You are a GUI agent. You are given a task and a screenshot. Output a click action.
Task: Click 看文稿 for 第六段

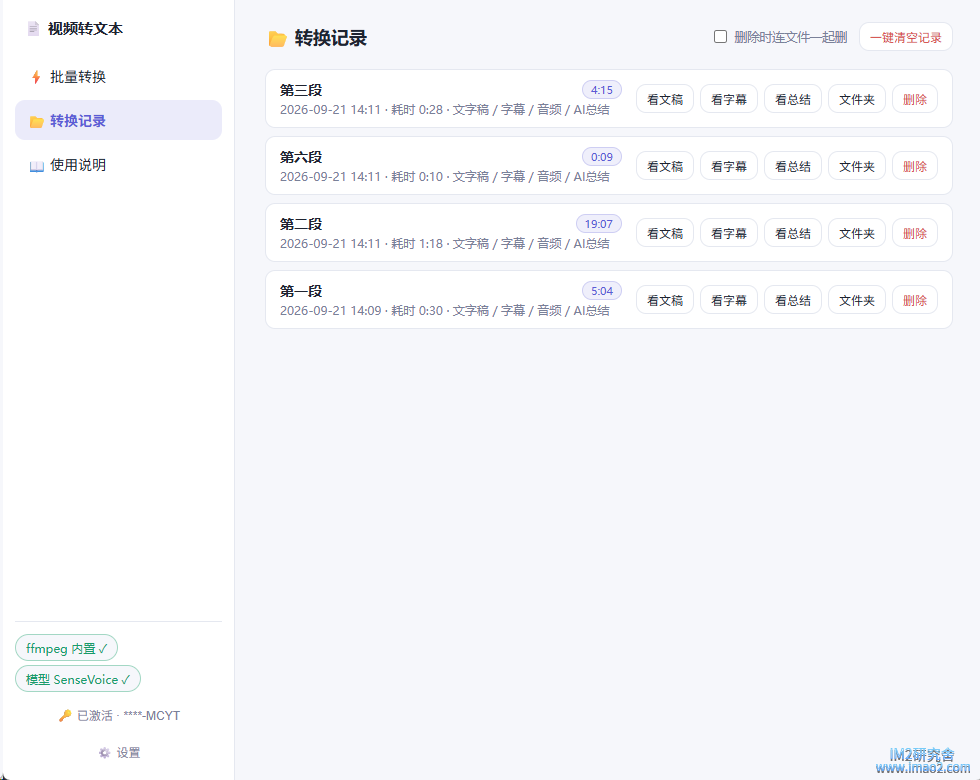click(665, 166)
